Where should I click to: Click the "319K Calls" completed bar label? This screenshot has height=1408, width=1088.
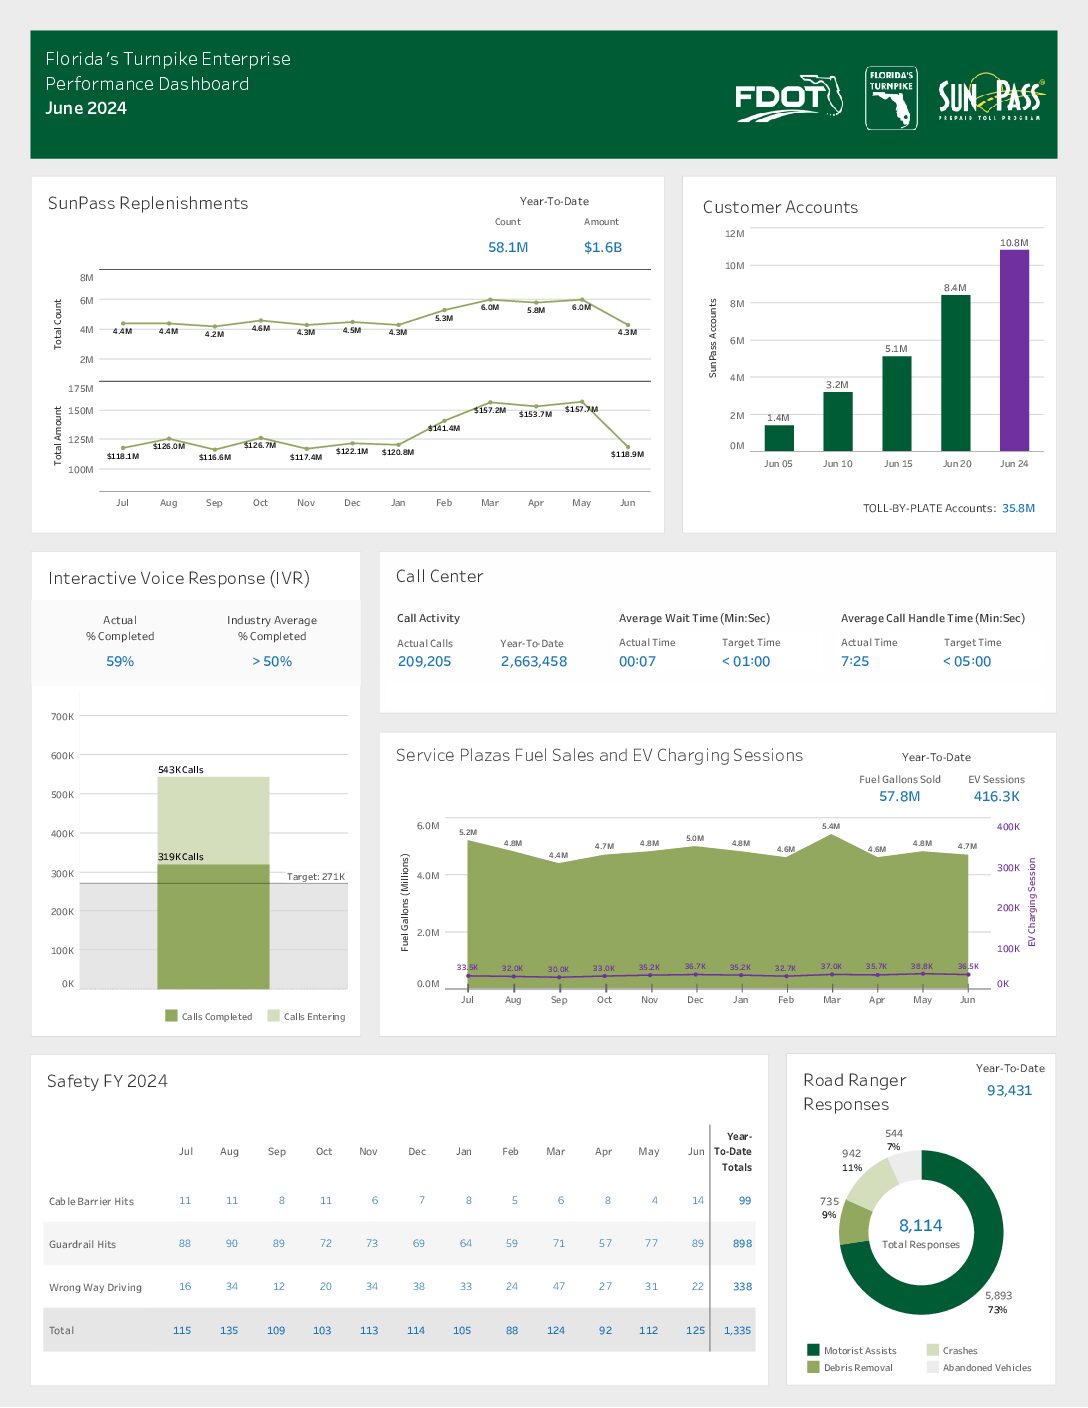(181, 857)
